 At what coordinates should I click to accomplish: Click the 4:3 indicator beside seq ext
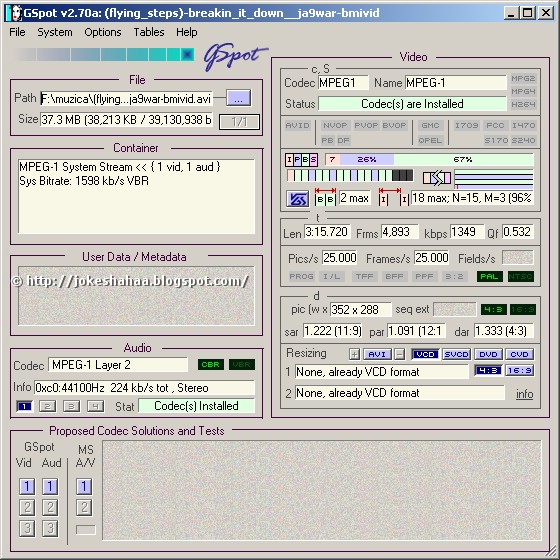[494, 309]
